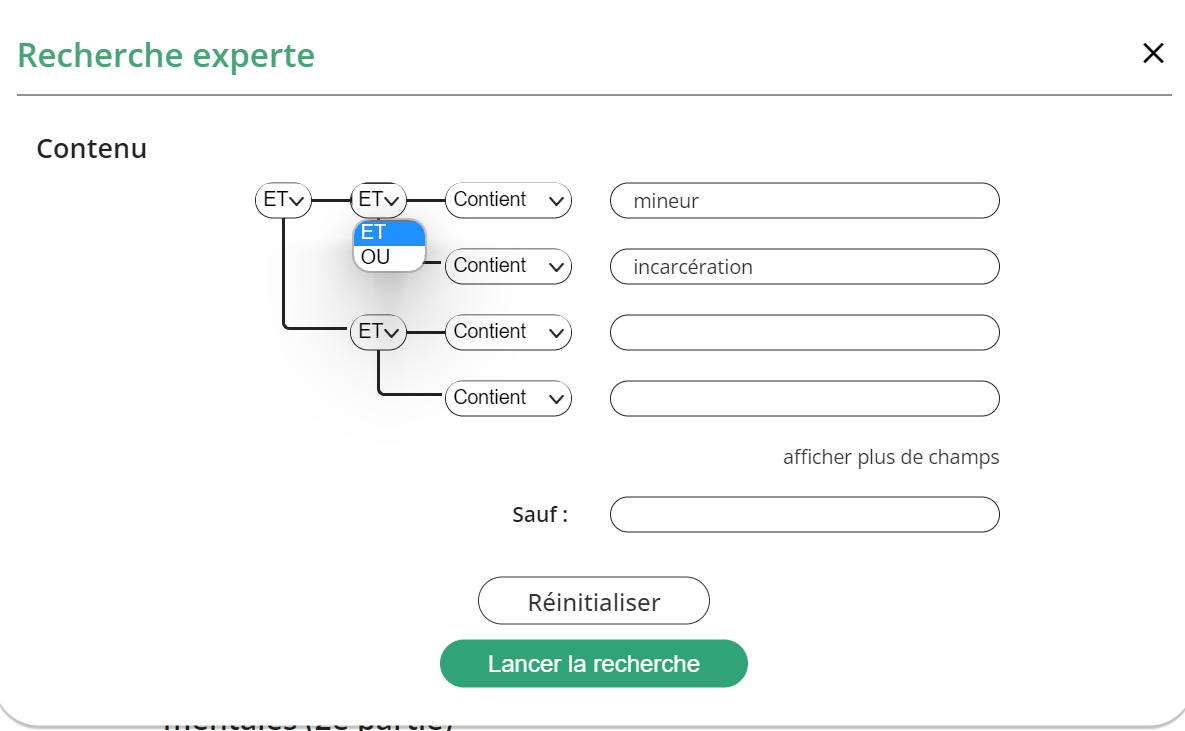Click the Recherche experte dialog title

pyautogui.click(x=166, y=56)
